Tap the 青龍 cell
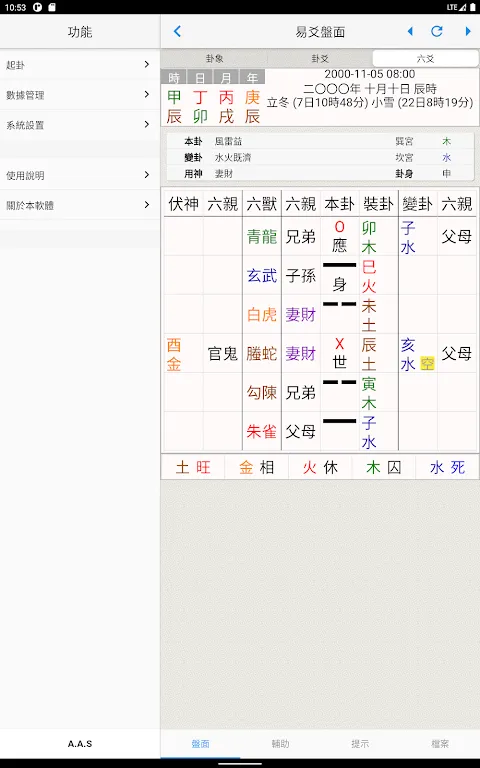Viewport: 480px width, 768px height. 262,237
